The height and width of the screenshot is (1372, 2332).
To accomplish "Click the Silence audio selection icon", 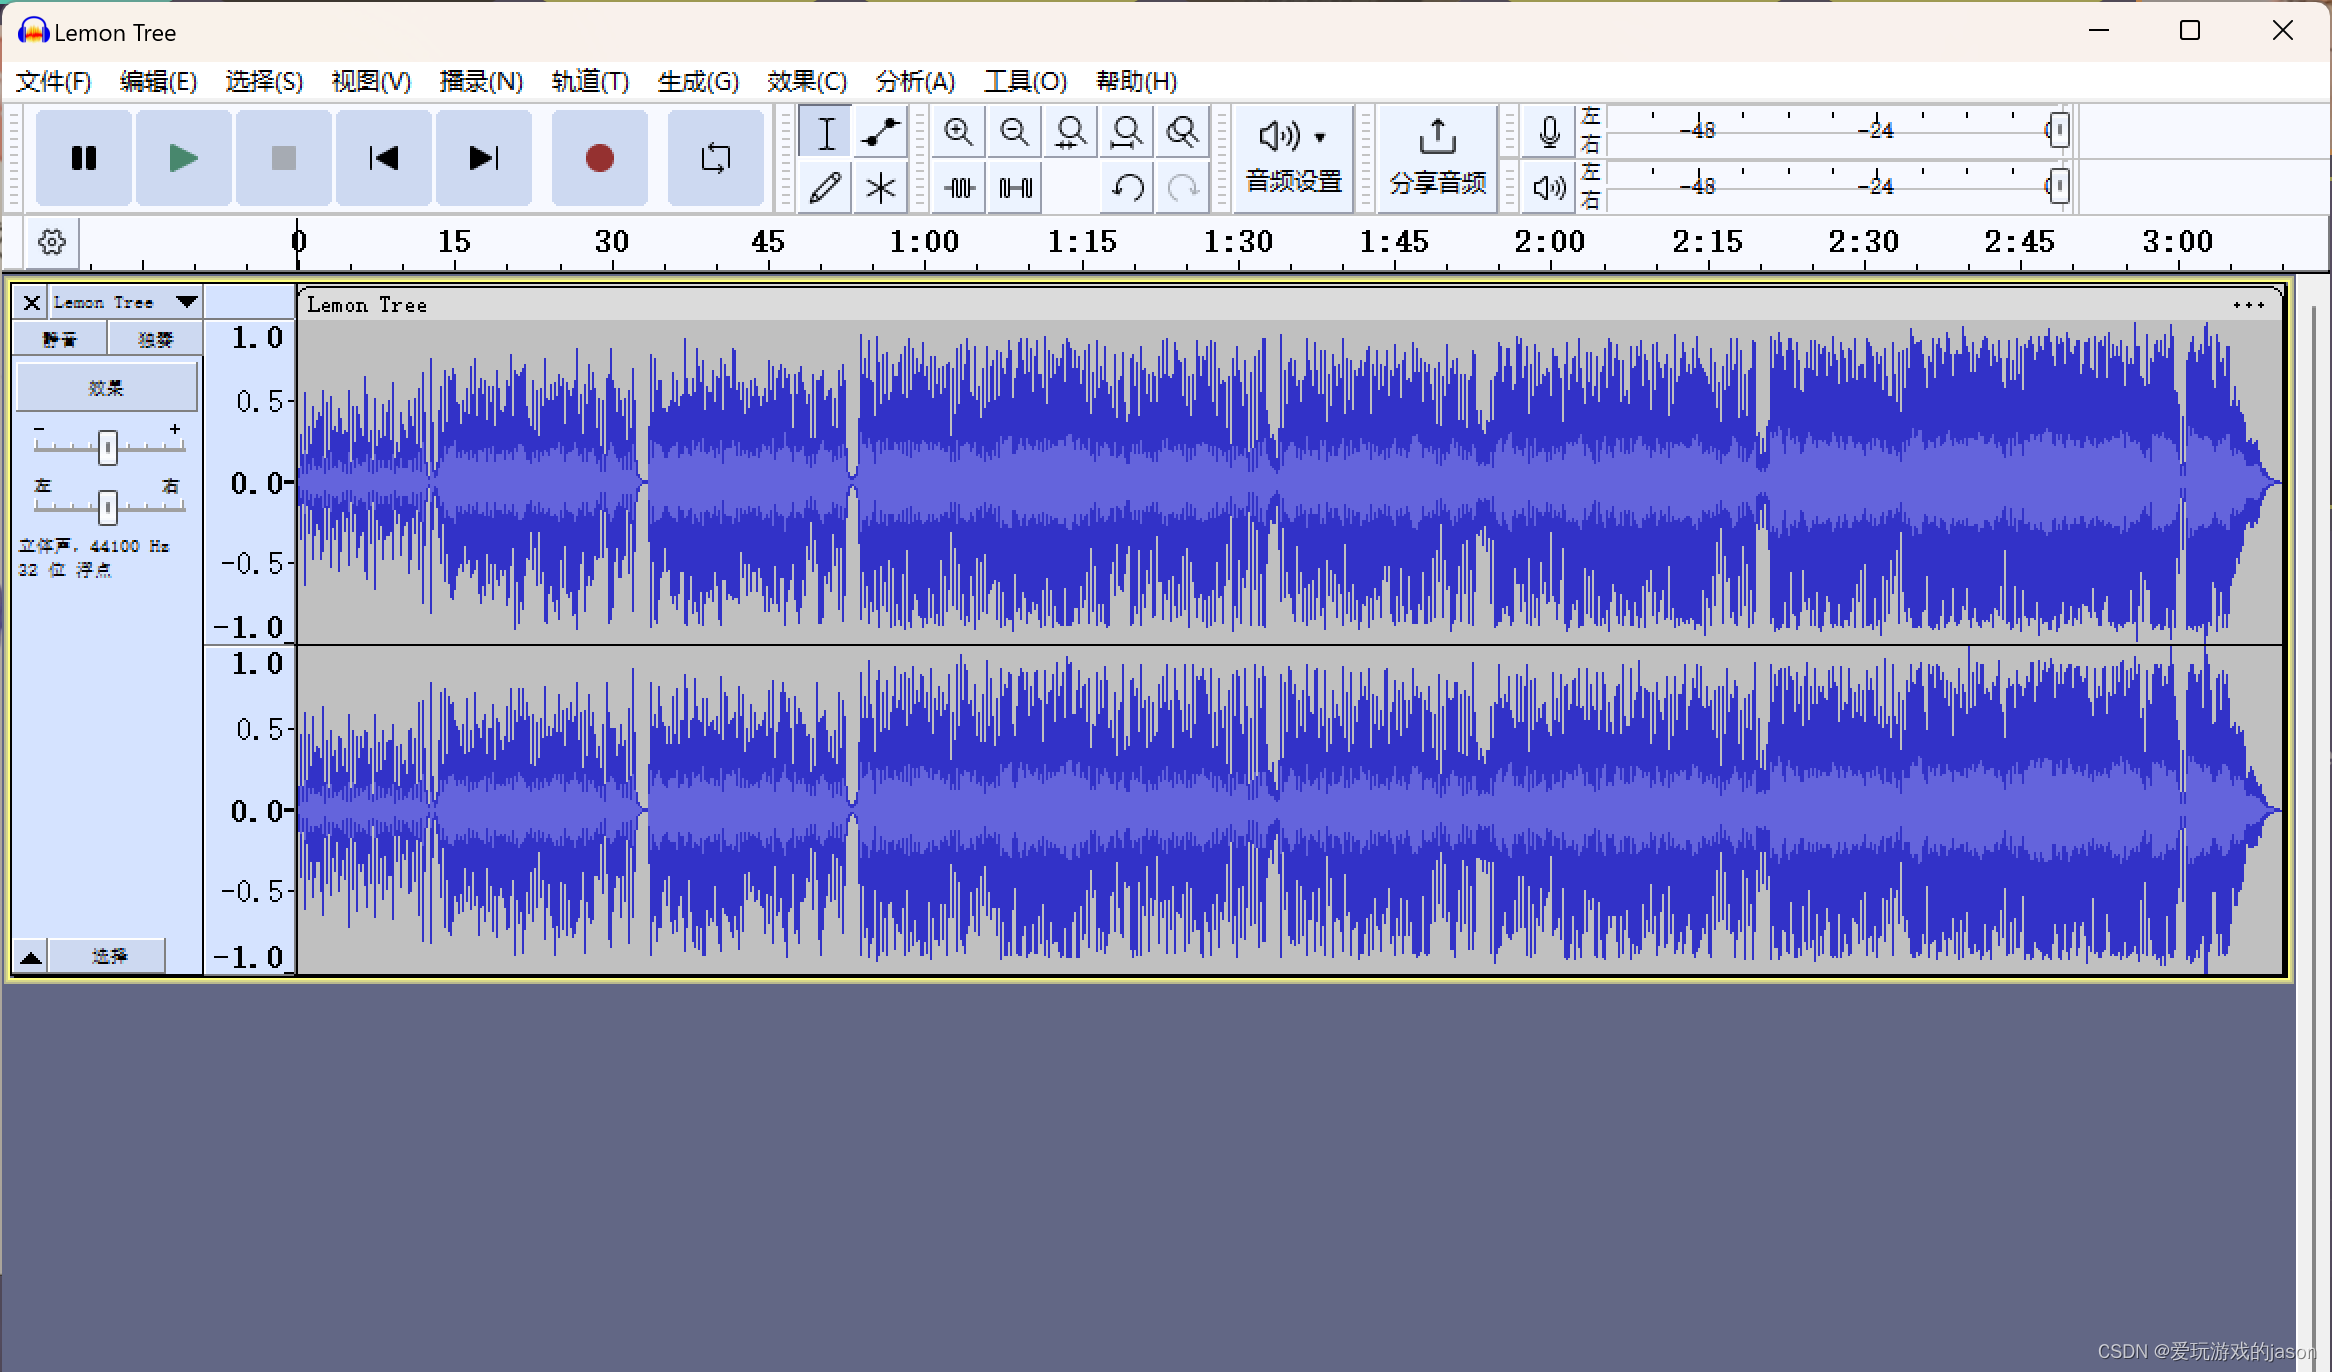I will click(1015, 187).
